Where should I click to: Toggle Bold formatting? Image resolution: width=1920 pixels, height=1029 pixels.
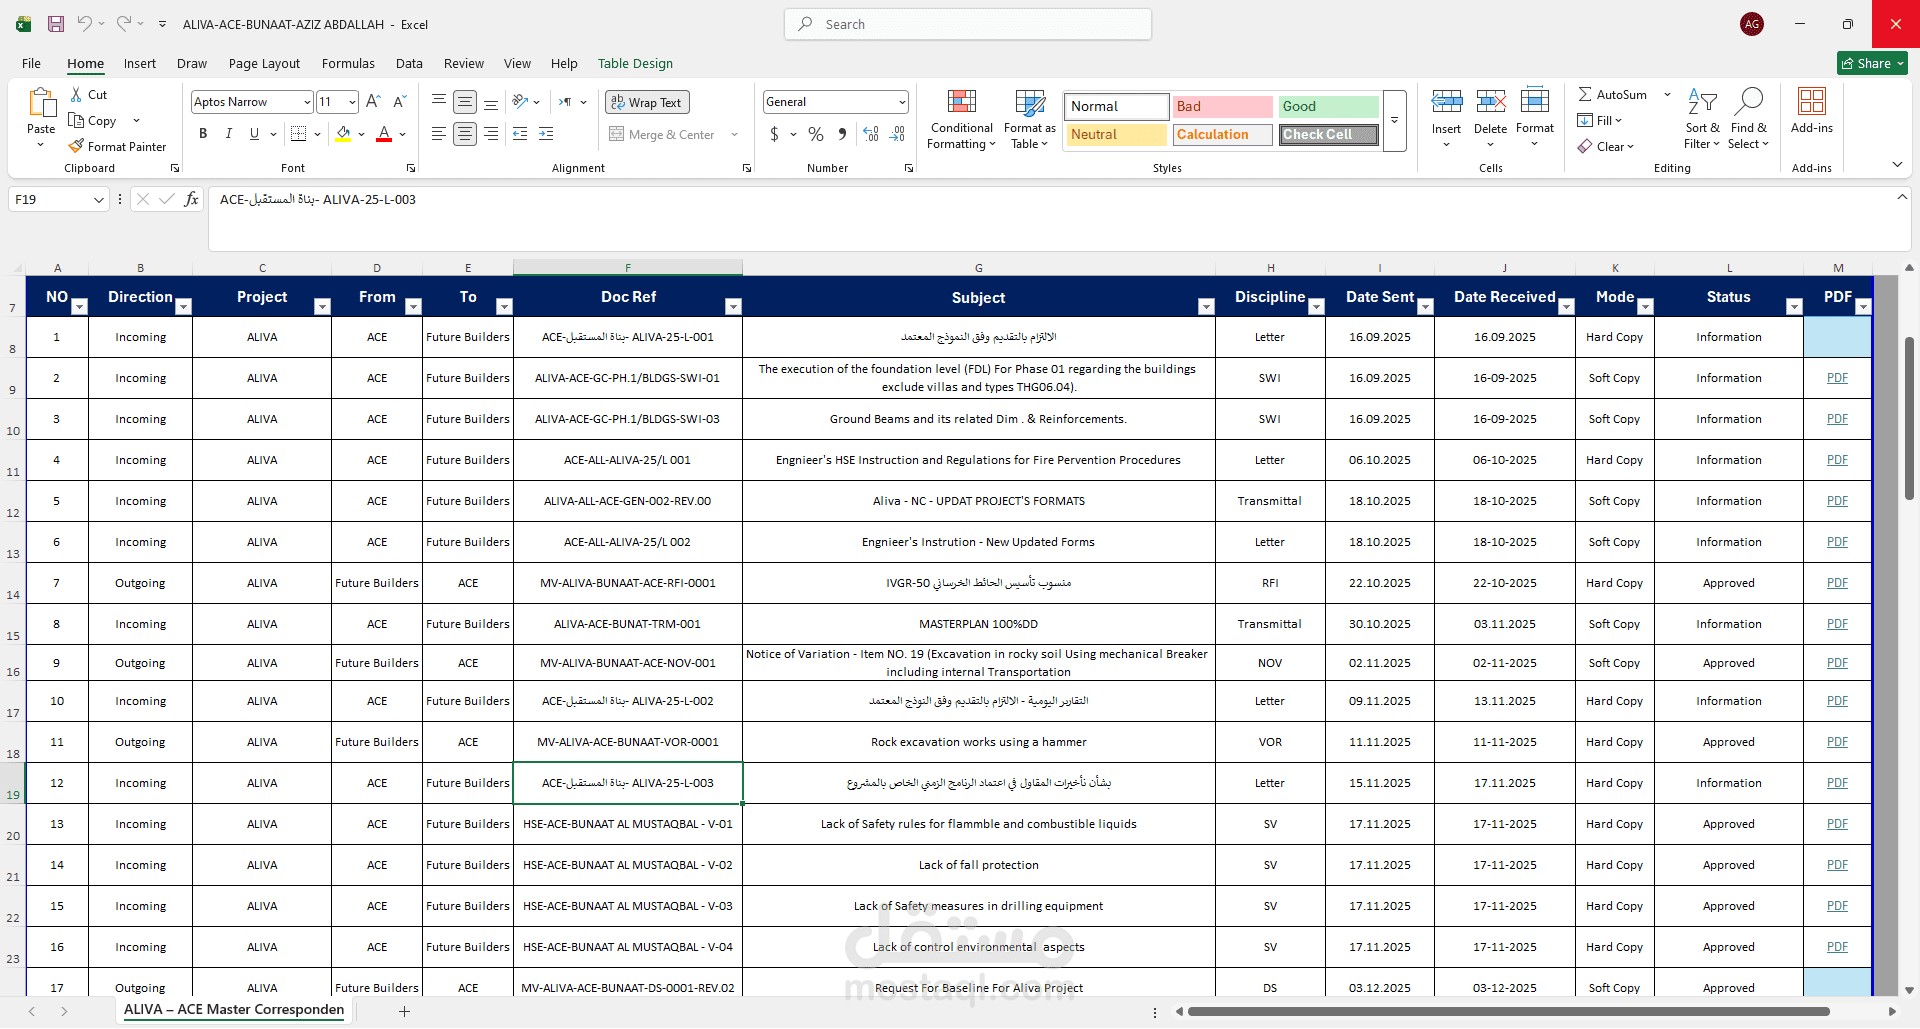click(203, 133)
